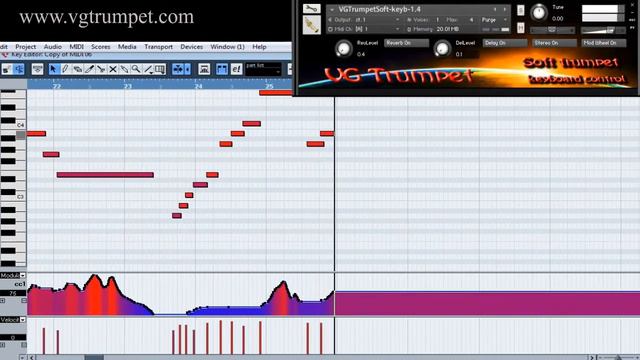Select the Mute X tool
640x360 pixels.
coord(113,69)
